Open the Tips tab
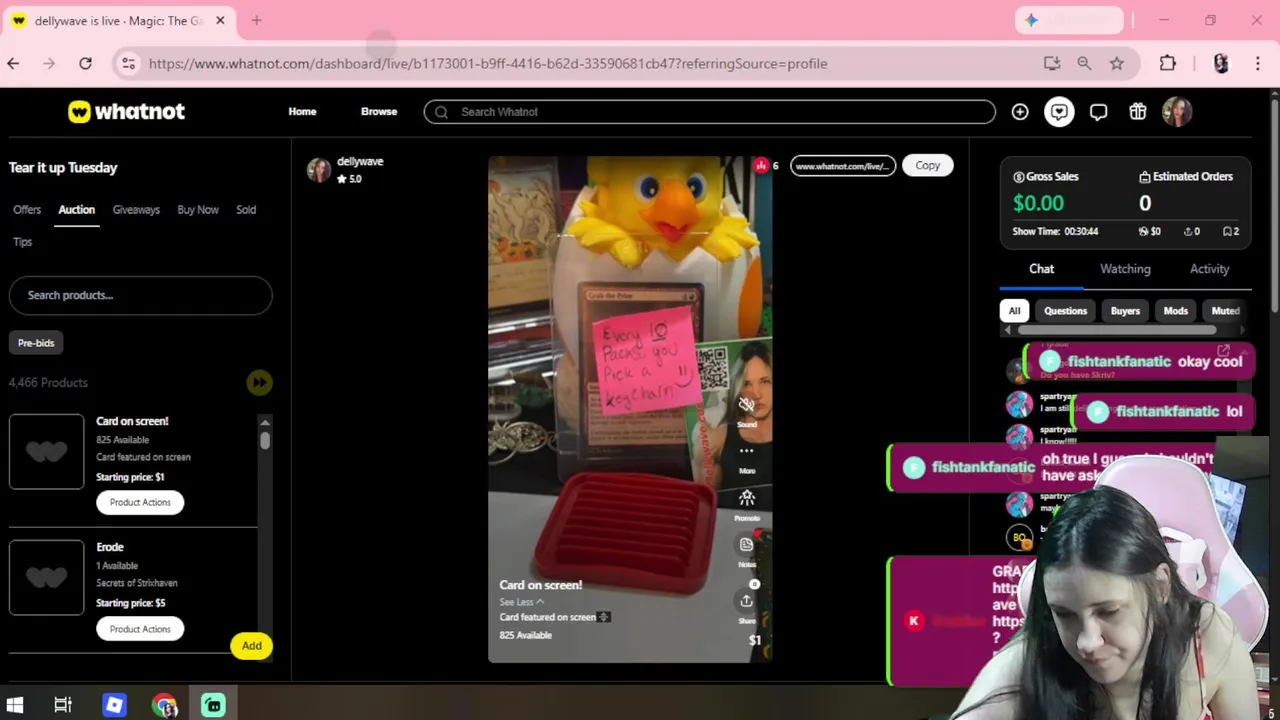This screenshot has width=1280, height=720. click(x=22, y=242)
